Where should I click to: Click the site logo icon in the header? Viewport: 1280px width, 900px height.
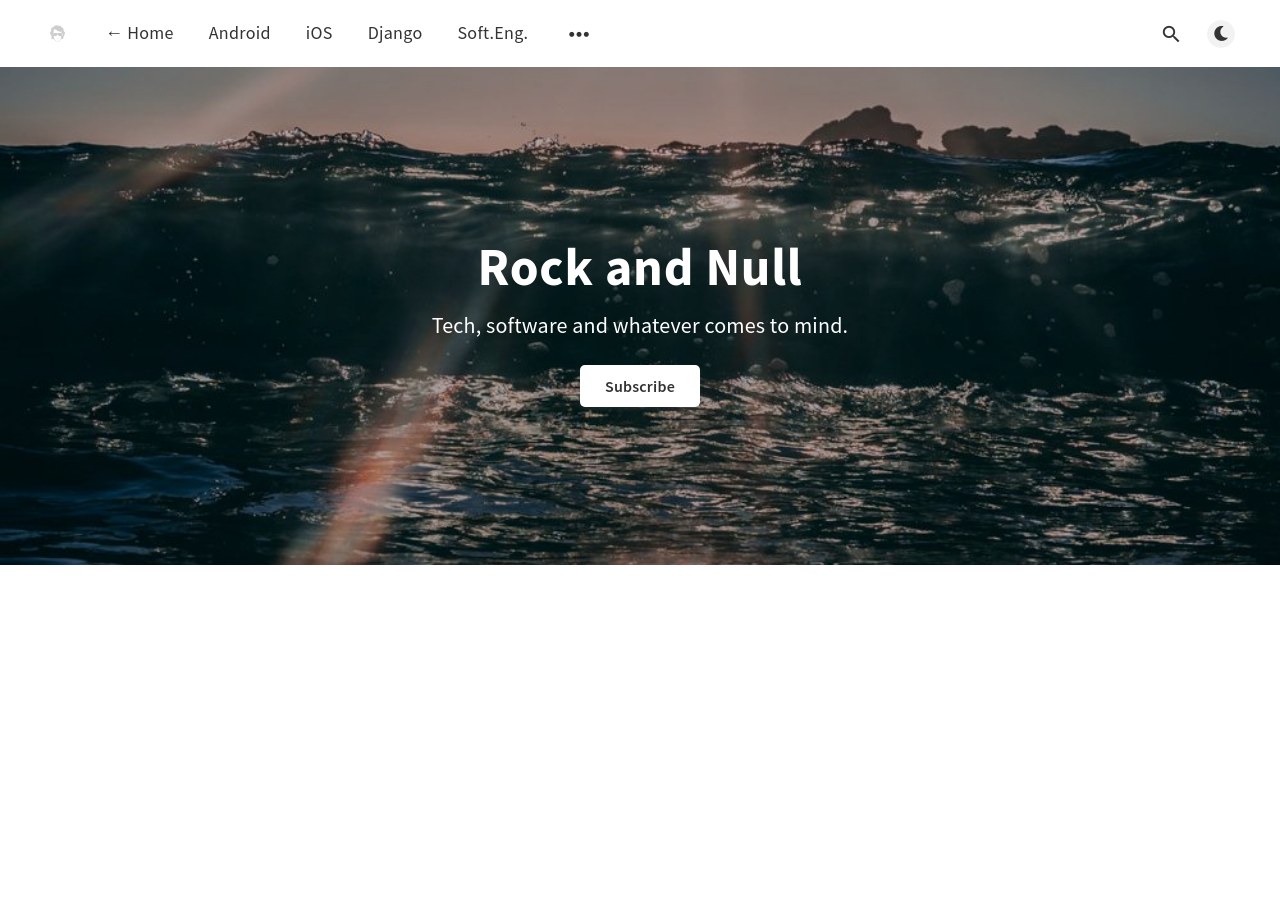pos(58,34)
